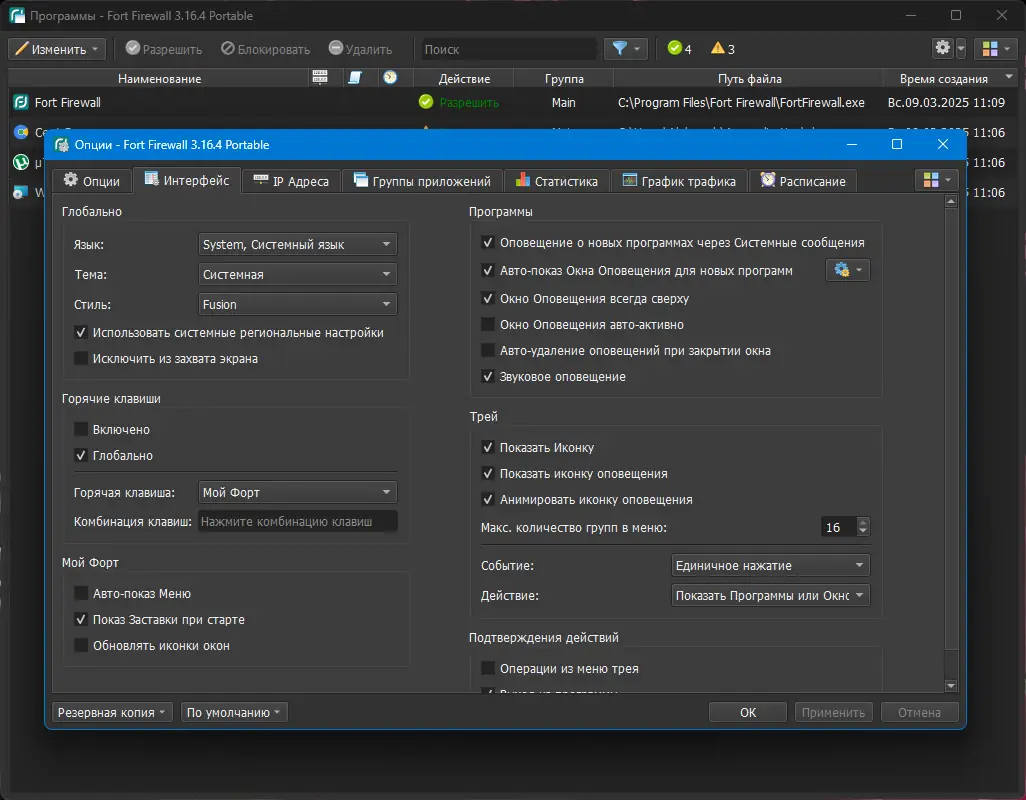The width and height of the screenshot is (1026, 800).
Task: Click the Отмена button
Action: [919, 712]
